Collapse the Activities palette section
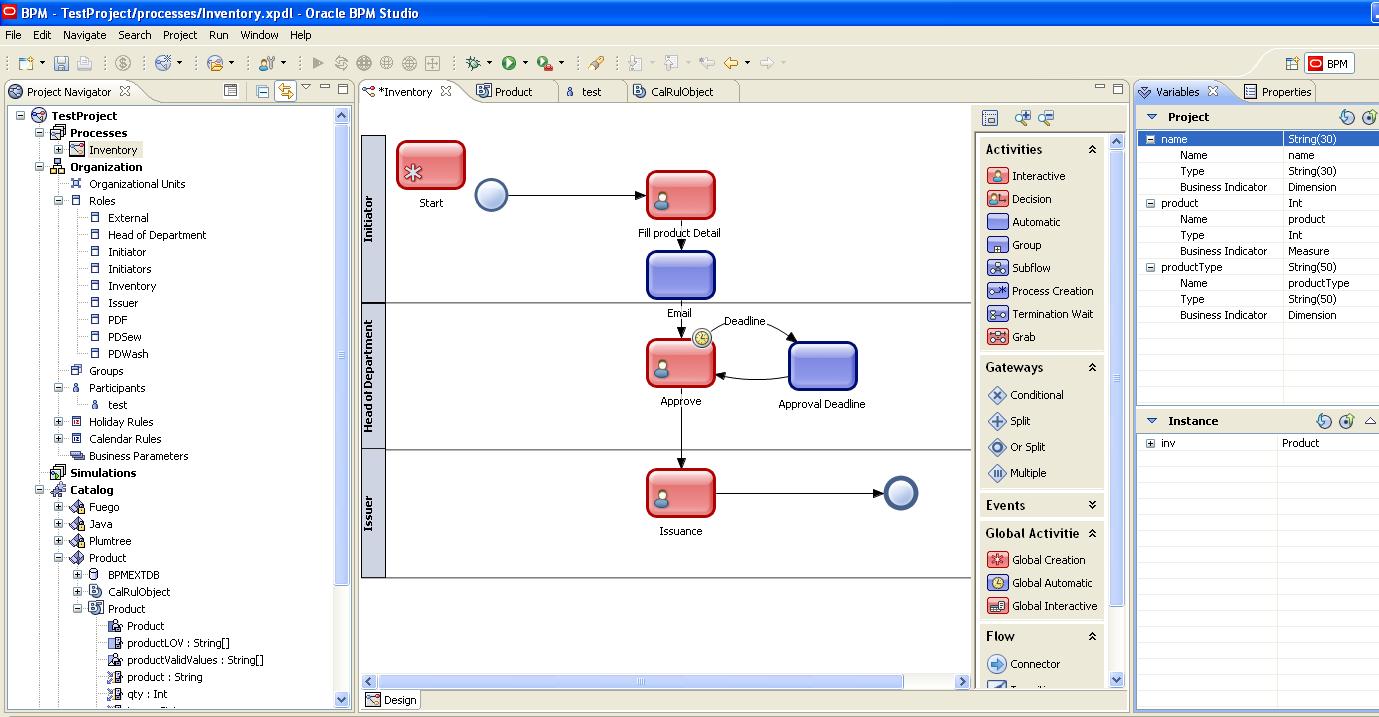The height and width of the screenshot is (717, 1379). [1092, 149]
